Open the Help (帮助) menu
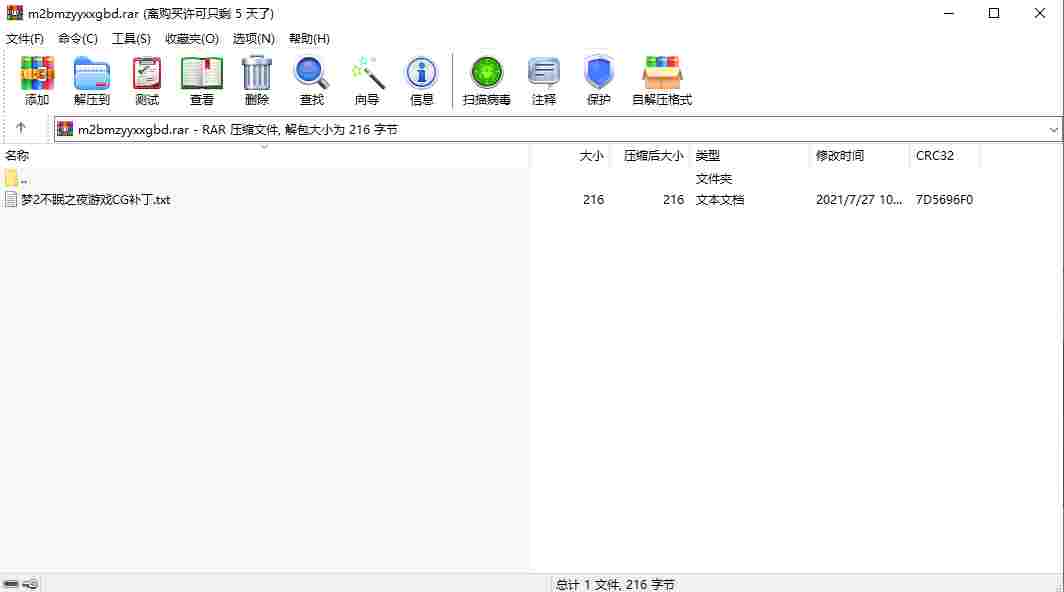Screen dimensions: 1064x592 [x=309, y=39]
